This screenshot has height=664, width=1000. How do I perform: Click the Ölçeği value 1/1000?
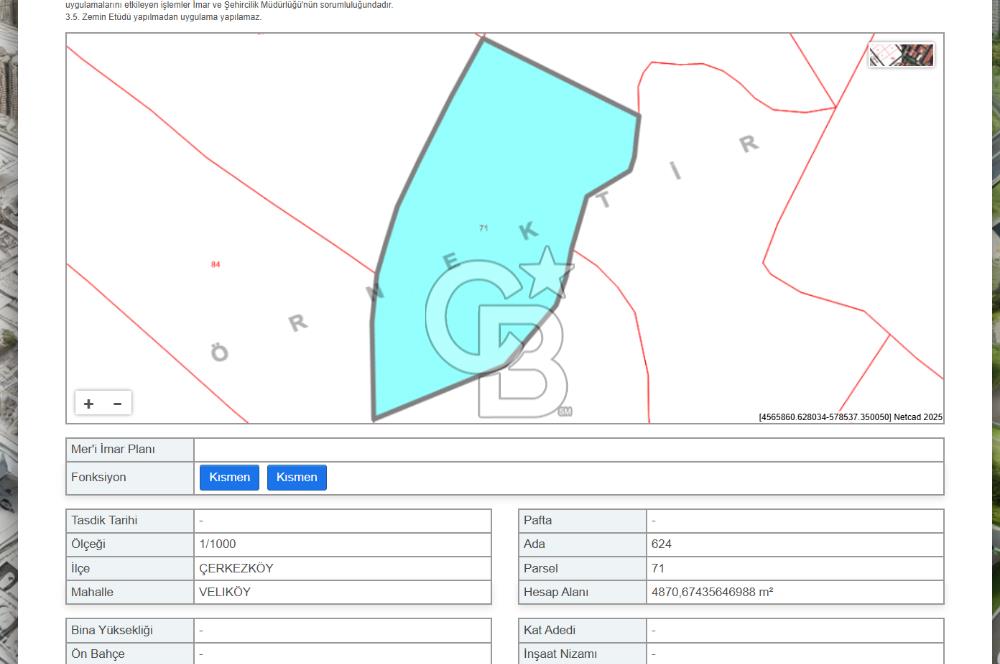pos(218,544)
